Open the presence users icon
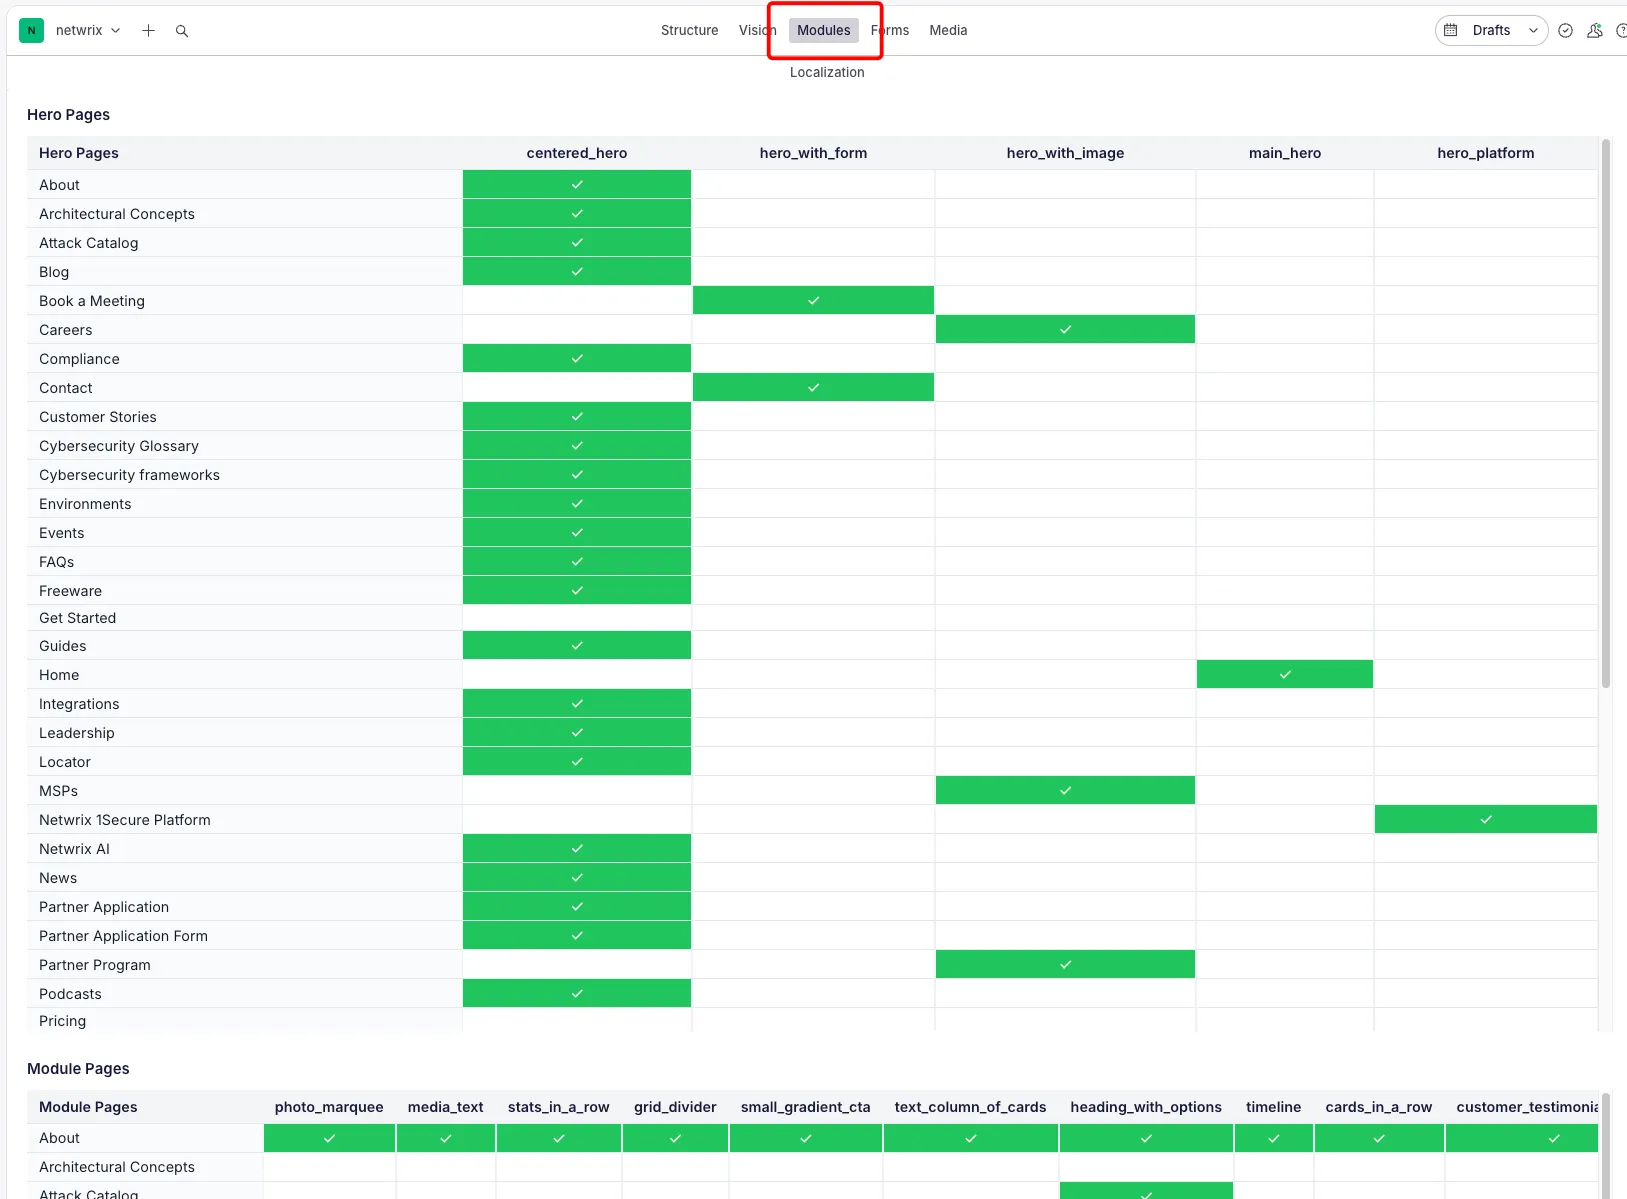This screenshot has height=1199, width=1627. coord(1595,30)
